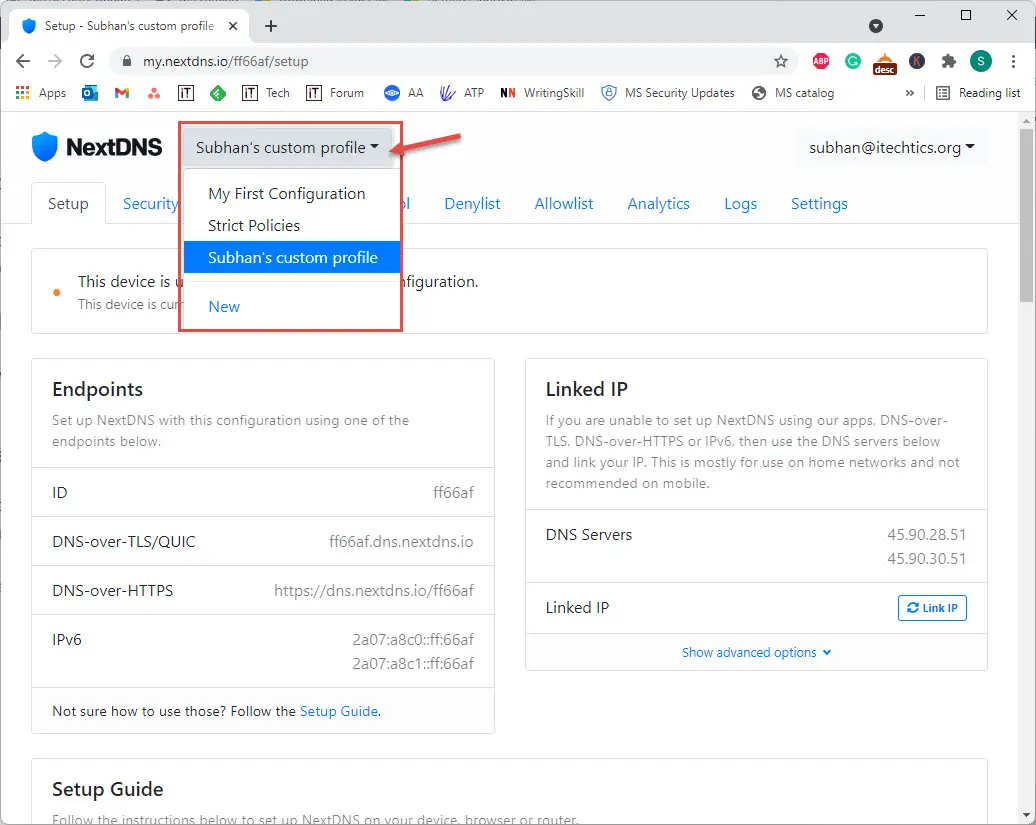The width and height of the screenshot is (1036, 825).
Task: Open the Gmail bookmark icon
Action: 122,93
